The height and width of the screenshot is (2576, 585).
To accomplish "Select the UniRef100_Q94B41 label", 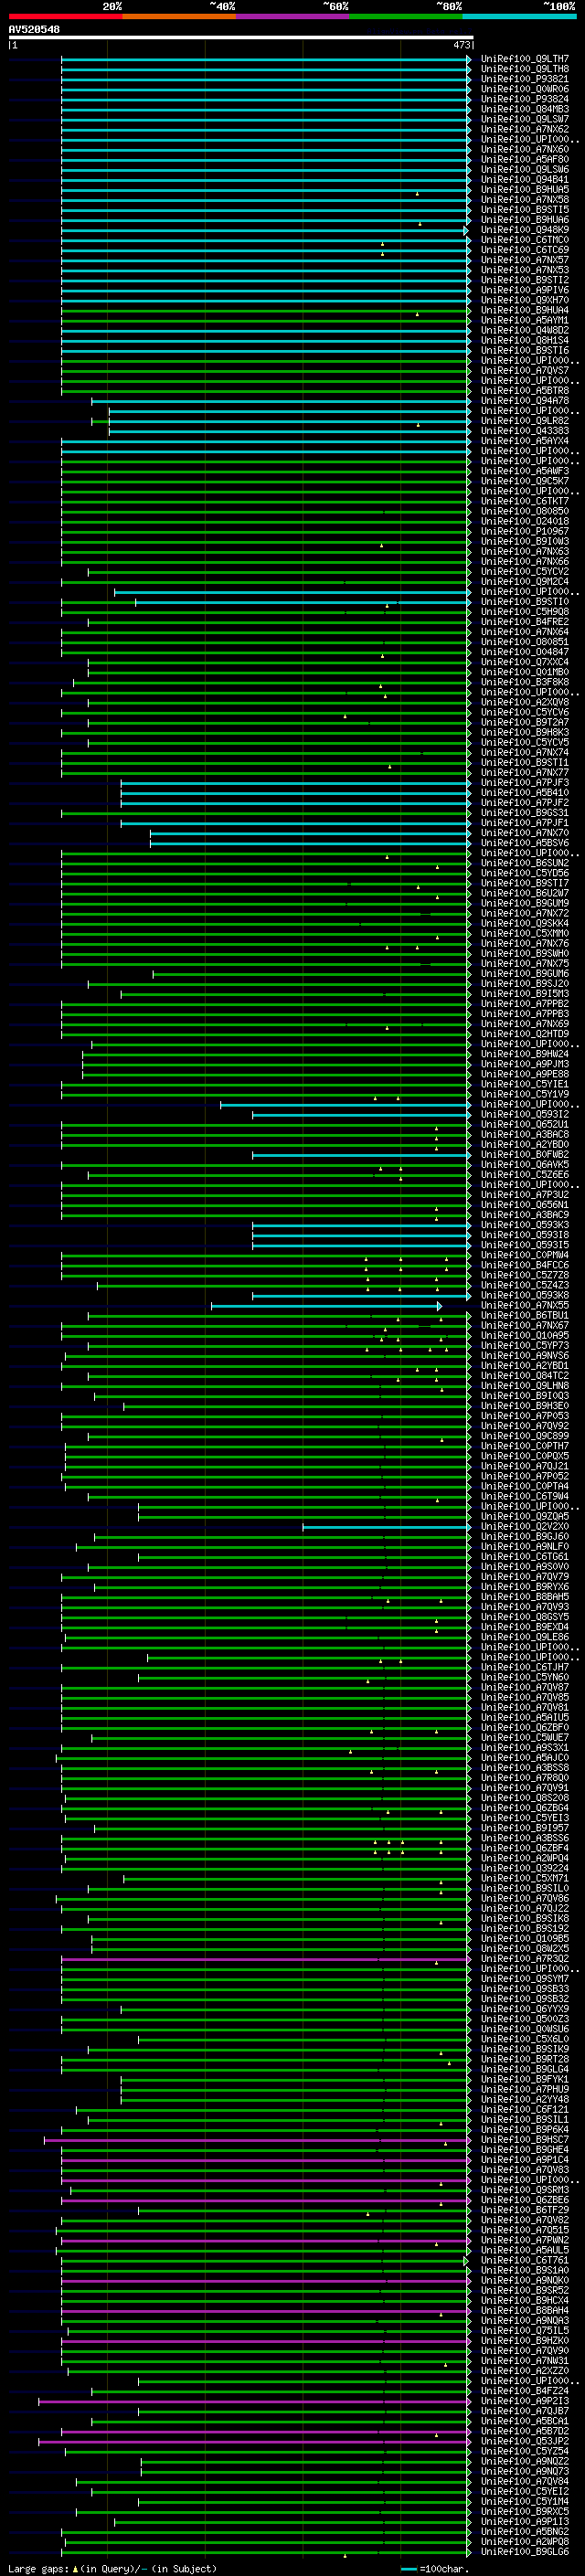I will click(524, 180).
